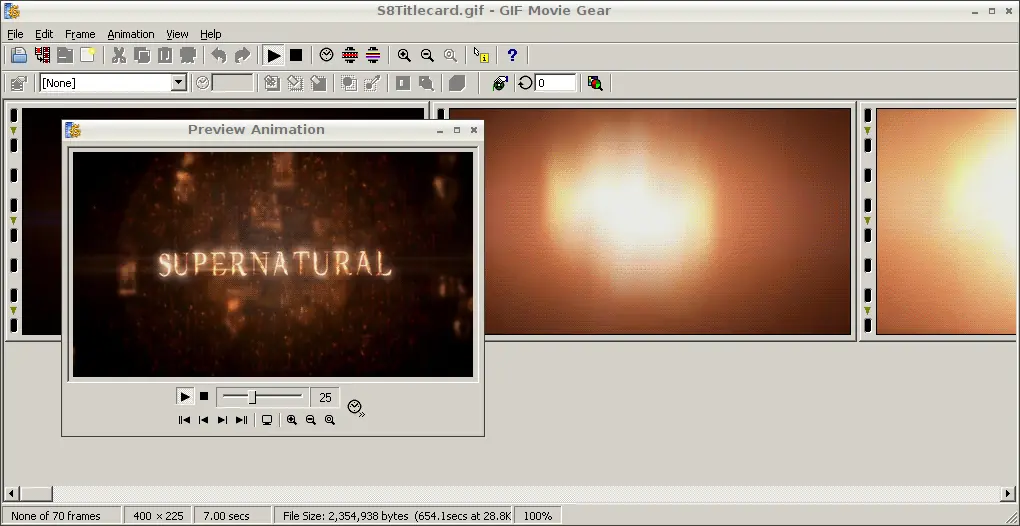
Task: Click the Play button in the main toolbar
Action: pos(273,55)
